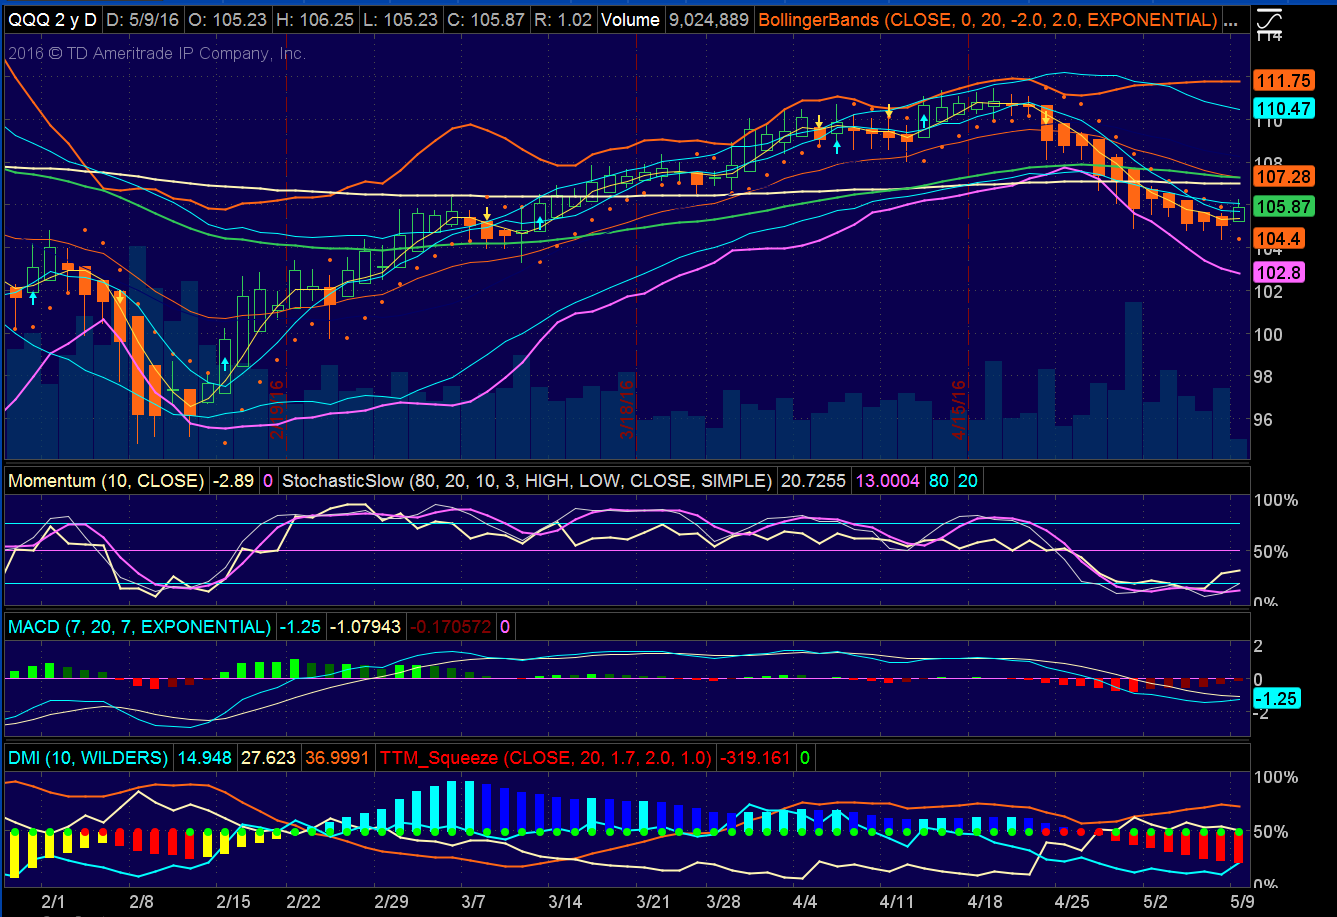Click the StochasticSlow value '20.7255'

click(813, 481)
